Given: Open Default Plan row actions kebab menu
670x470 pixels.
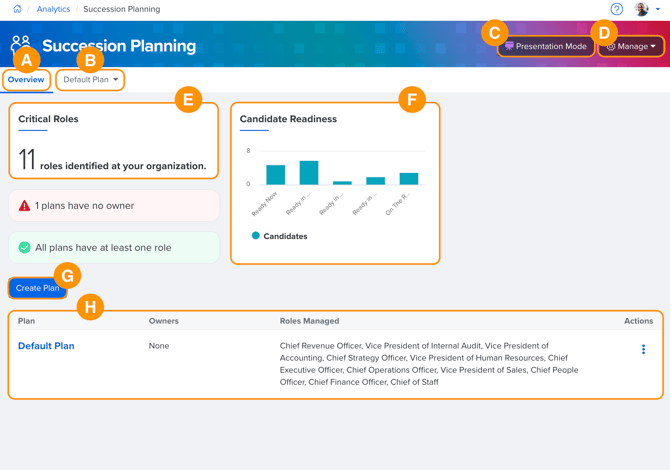Looking at the screenshot, I should coord(643,350).
